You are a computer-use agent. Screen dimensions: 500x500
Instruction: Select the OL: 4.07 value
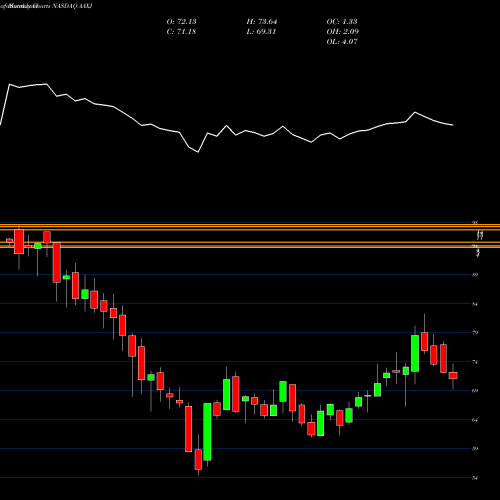(342, 42)
